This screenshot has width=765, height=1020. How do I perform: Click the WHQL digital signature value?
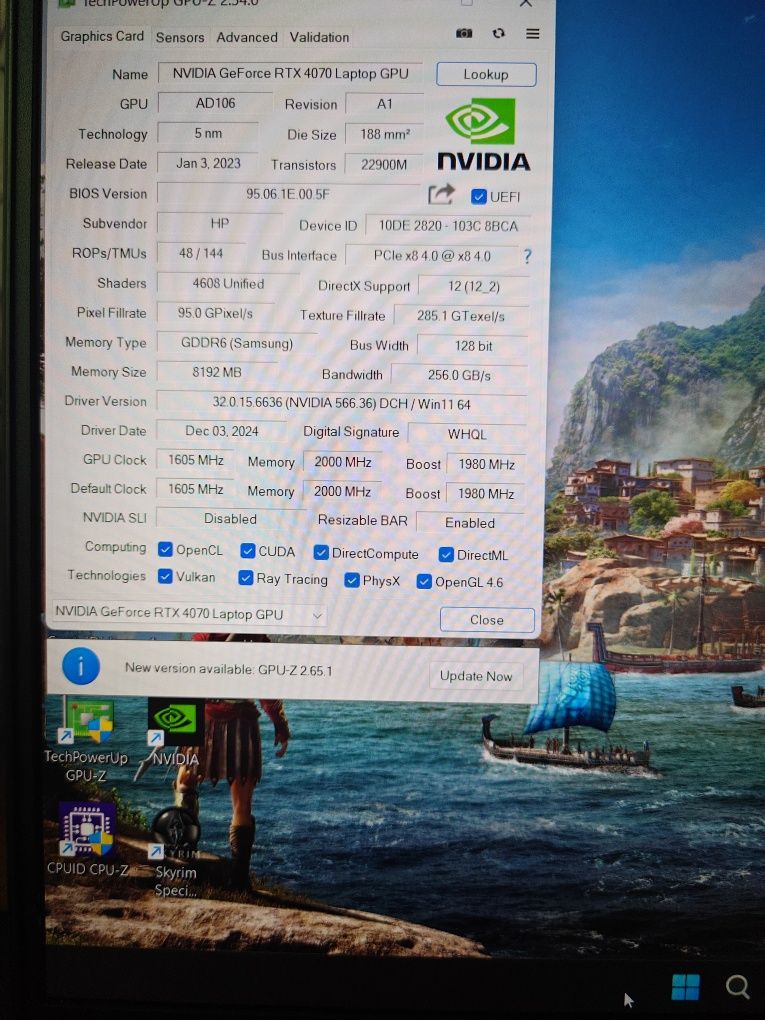tap(467, 434)
